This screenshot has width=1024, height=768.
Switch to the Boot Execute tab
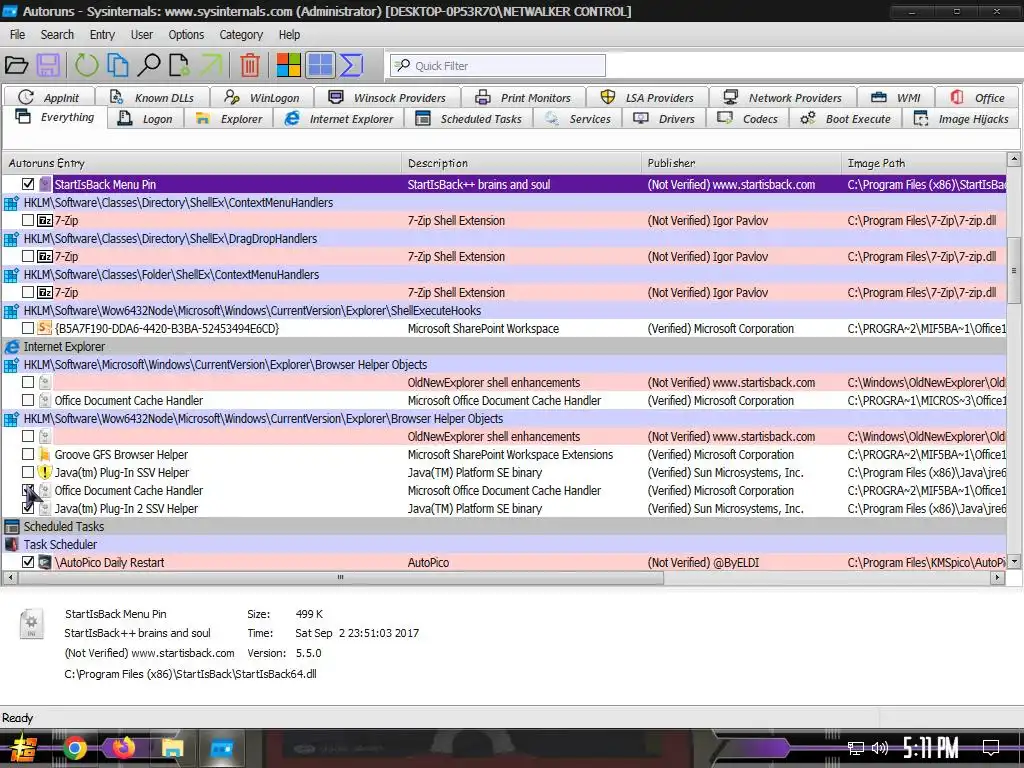846,119
